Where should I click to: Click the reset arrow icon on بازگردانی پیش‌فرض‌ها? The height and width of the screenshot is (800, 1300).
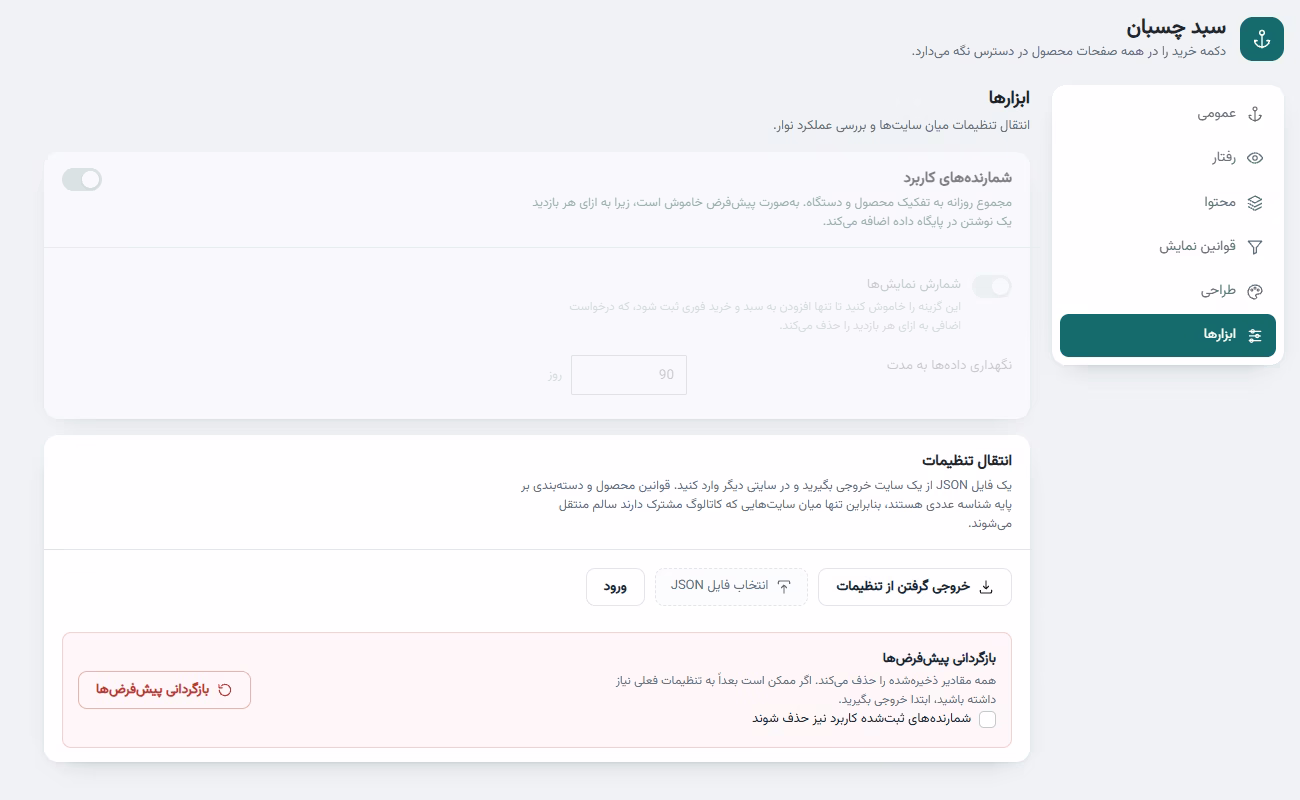pyautogui.click(x=225, y=690)
